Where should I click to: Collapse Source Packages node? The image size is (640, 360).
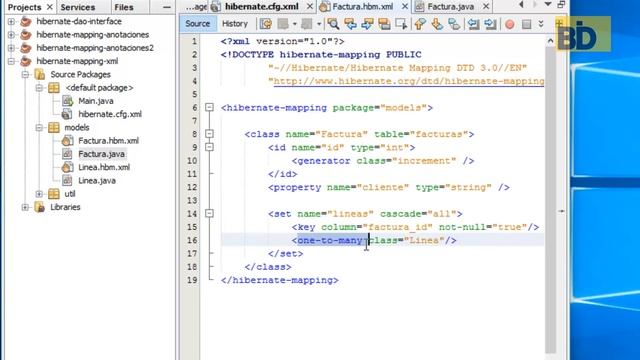[x=25, y=75]
